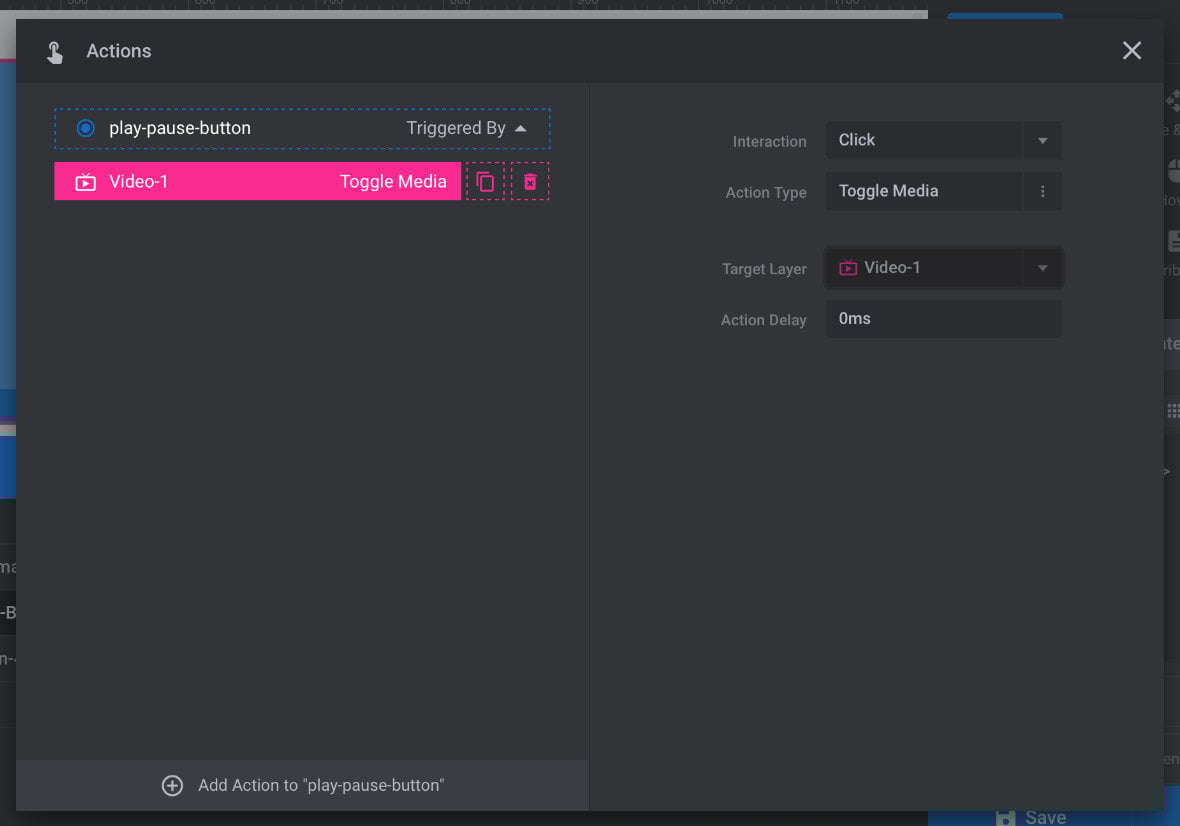Viewport: 1180px width, 826px height.
Task: Click the Target Layer dropdown arrow
Action: point(1042,269)
